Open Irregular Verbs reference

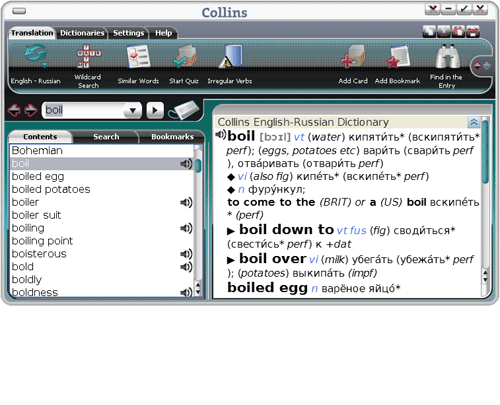230,64
